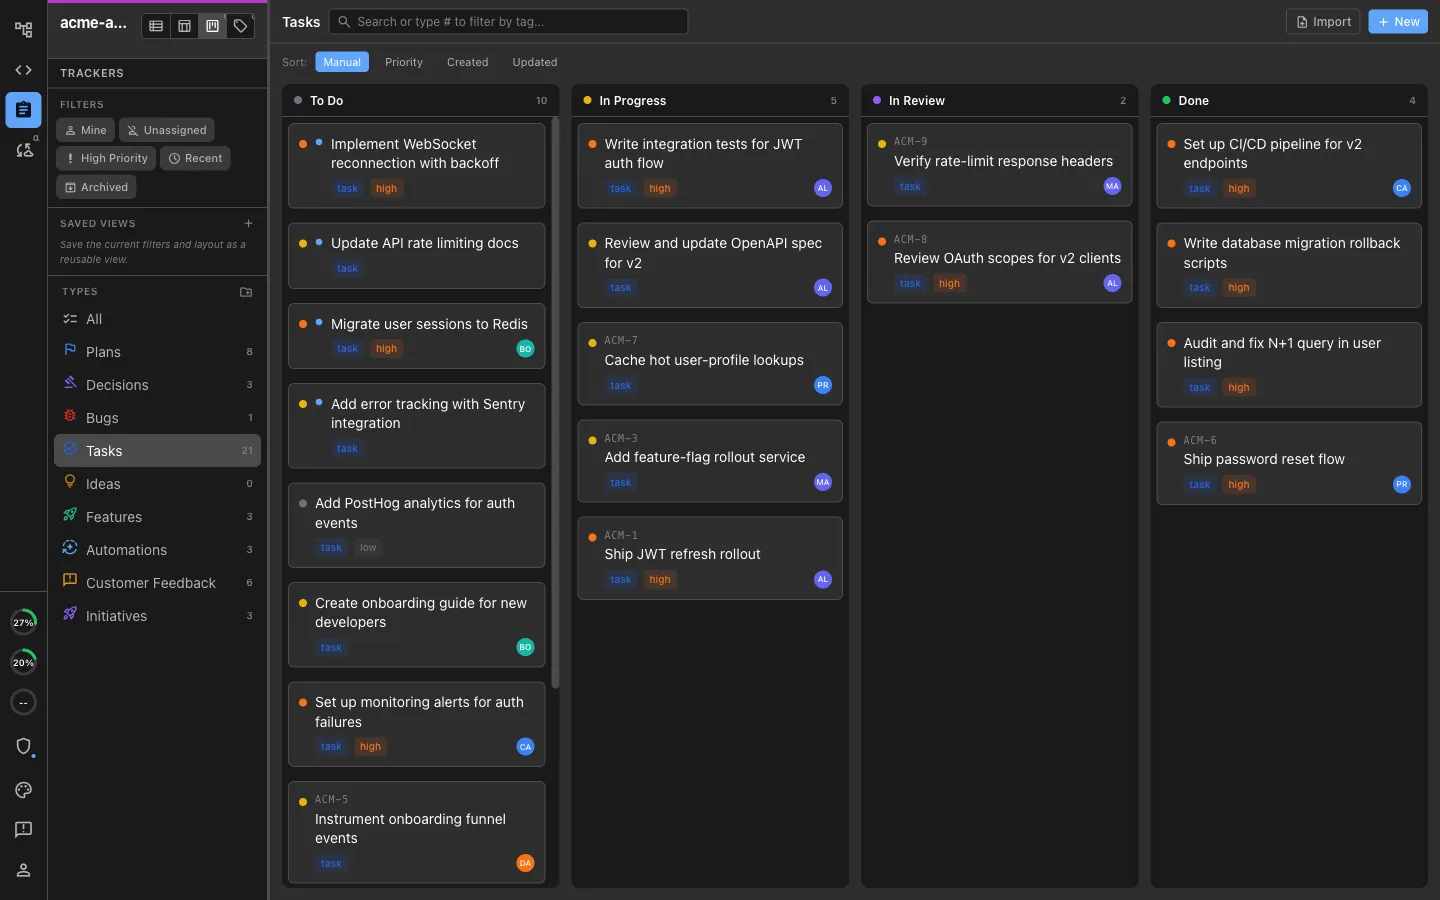This screenshot has width=1440, height=900.
Task: Sort tasks by Updated
Action: point(535,62)
